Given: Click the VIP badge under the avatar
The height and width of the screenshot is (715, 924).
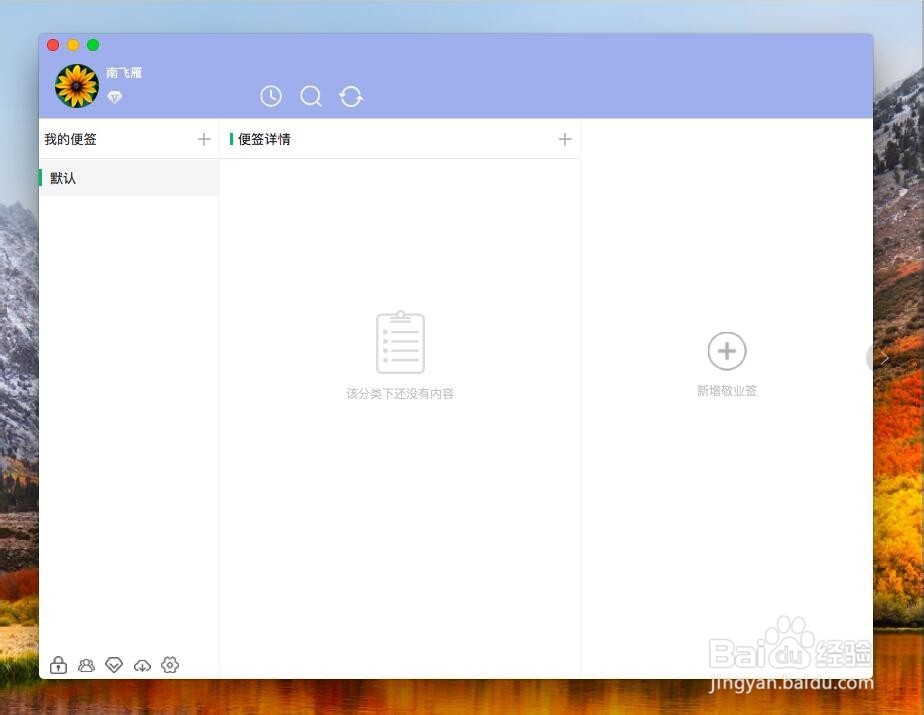Looking at the screenshot, I should tap(114, 97).
